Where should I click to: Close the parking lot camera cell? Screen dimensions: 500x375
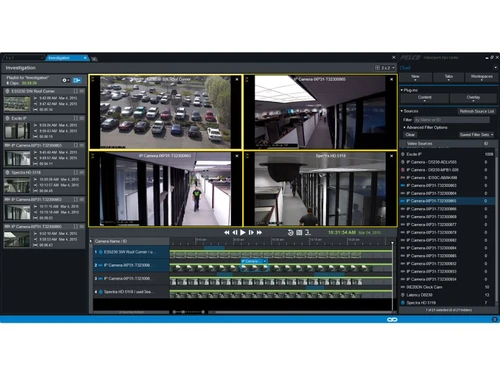click(237, 79)
